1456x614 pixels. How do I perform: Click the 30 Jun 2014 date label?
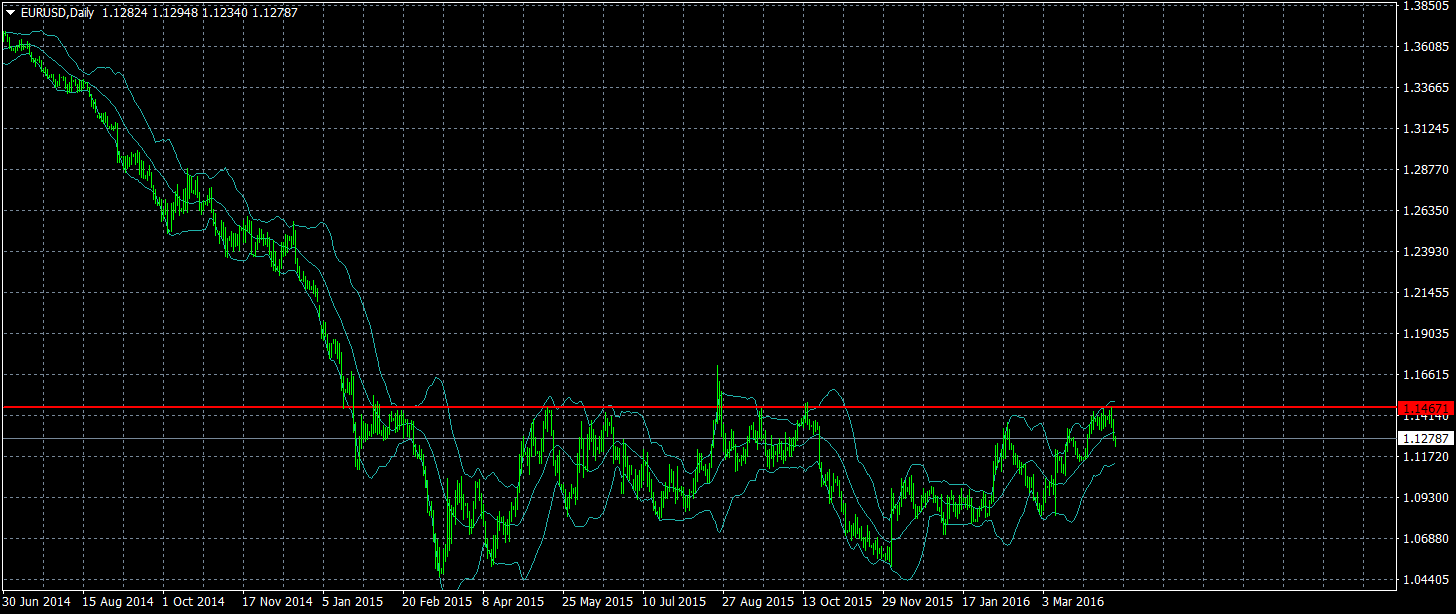37,602
